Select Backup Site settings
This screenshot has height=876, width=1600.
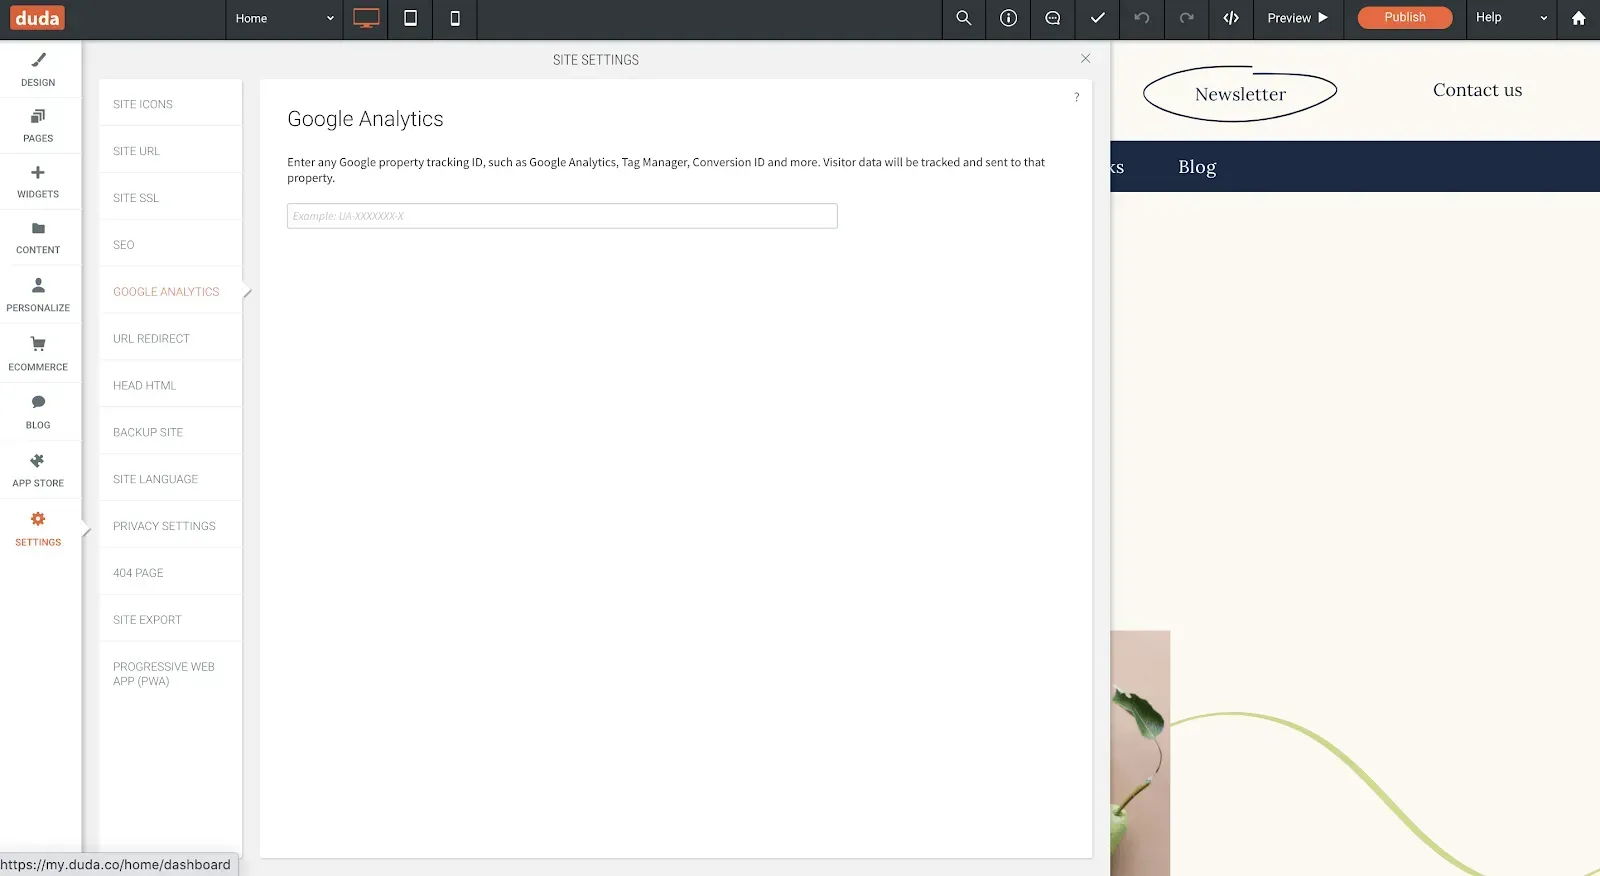[170, 432]
